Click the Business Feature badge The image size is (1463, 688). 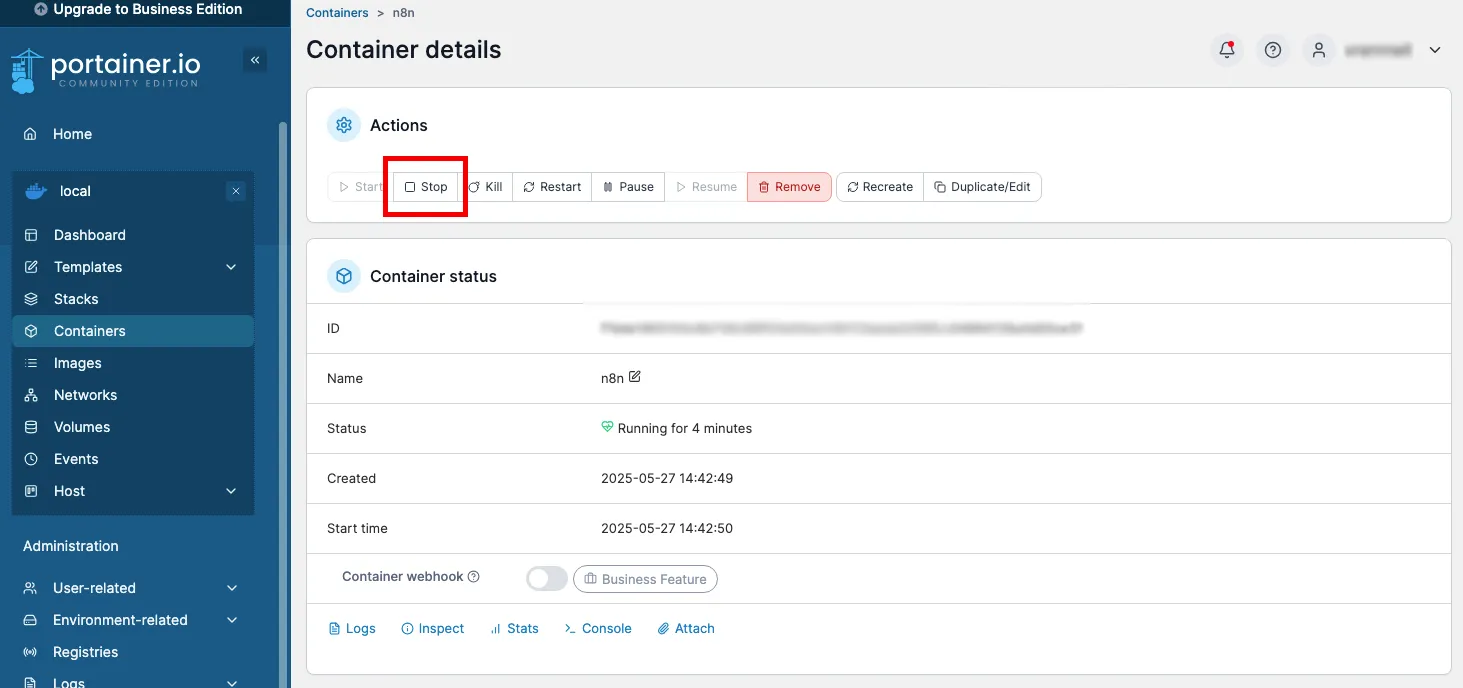pyautogui.click(x=645, y=579)
